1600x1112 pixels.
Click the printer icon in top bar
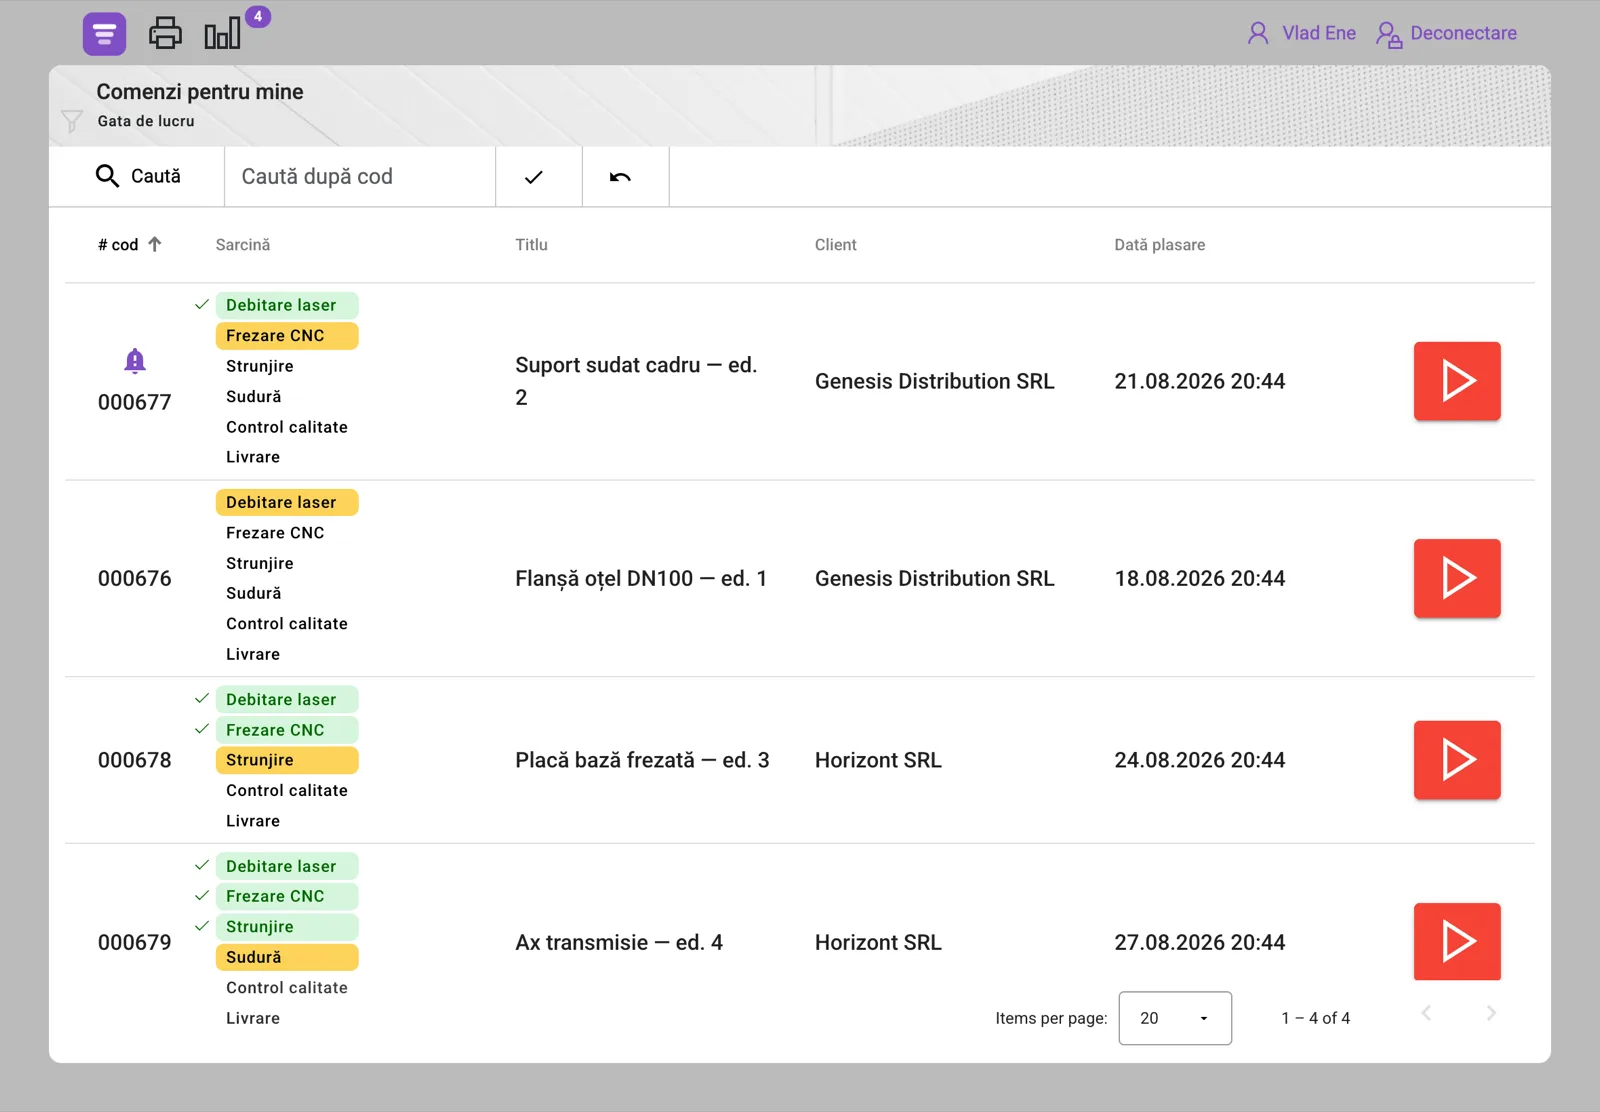[x=165, y=33]
